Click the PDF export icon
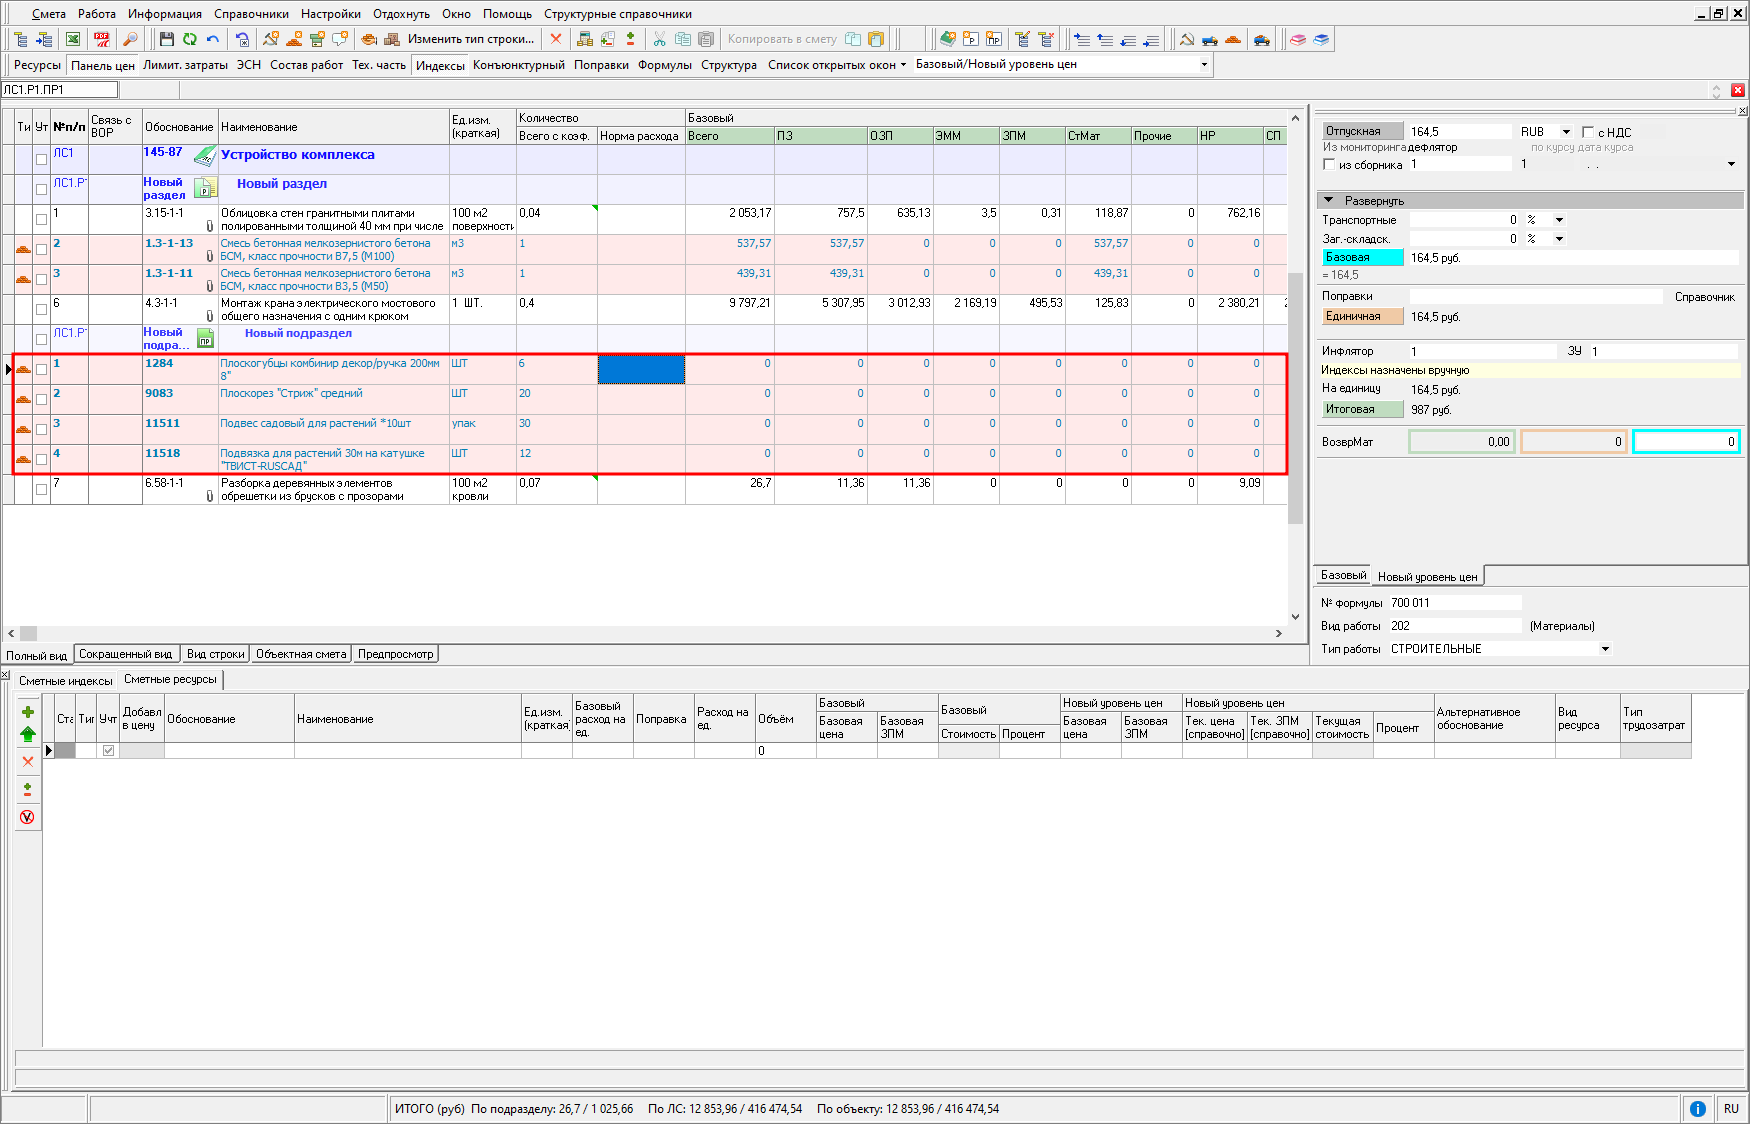Viewport: 1750px width, 1124px height. [x=102, y=39]
